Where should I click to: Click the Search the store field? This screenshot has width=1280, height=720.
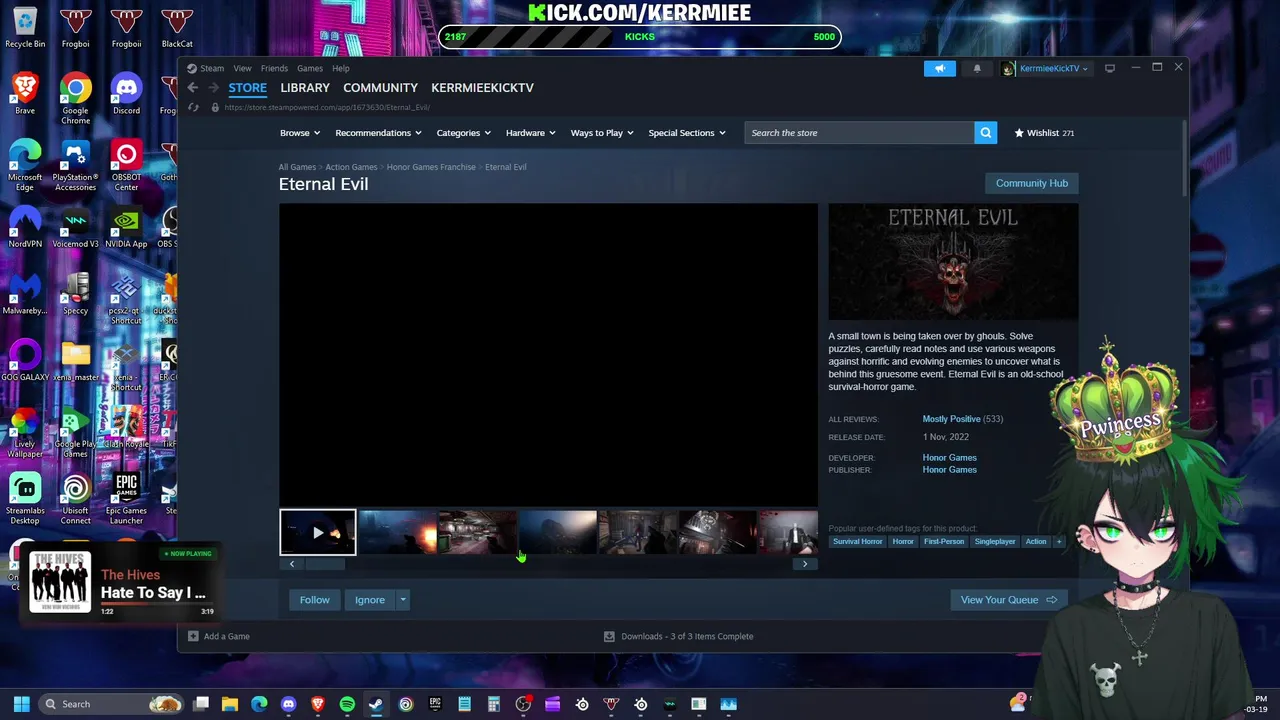pos(859,133)
